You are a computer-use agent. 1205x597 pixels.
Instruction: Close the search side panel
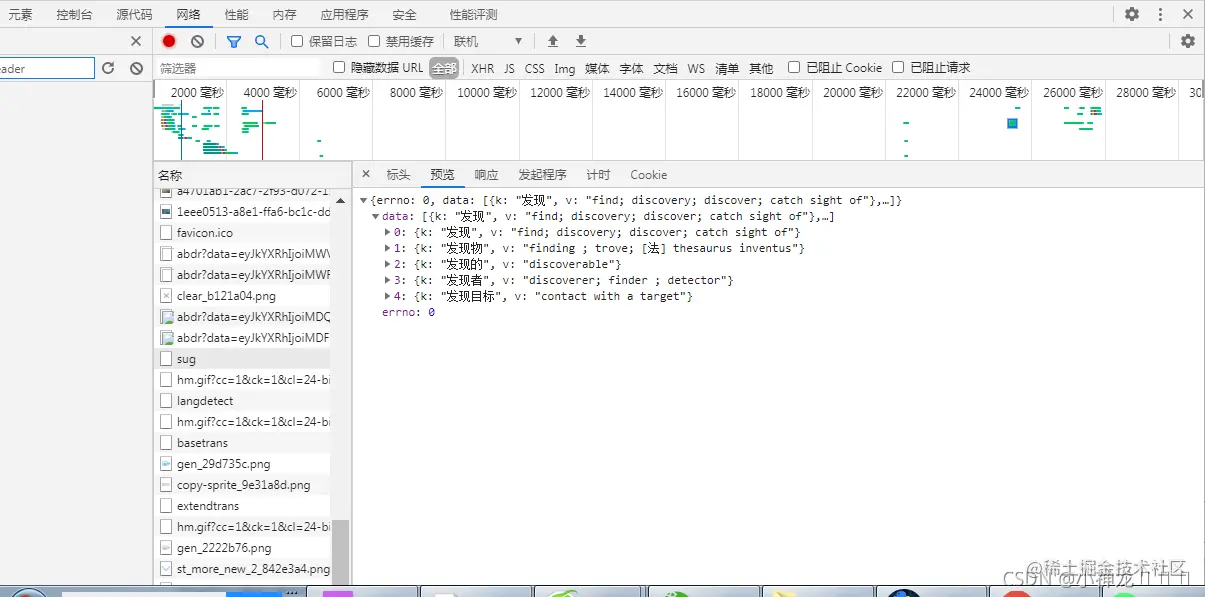(x=136, y=41)
